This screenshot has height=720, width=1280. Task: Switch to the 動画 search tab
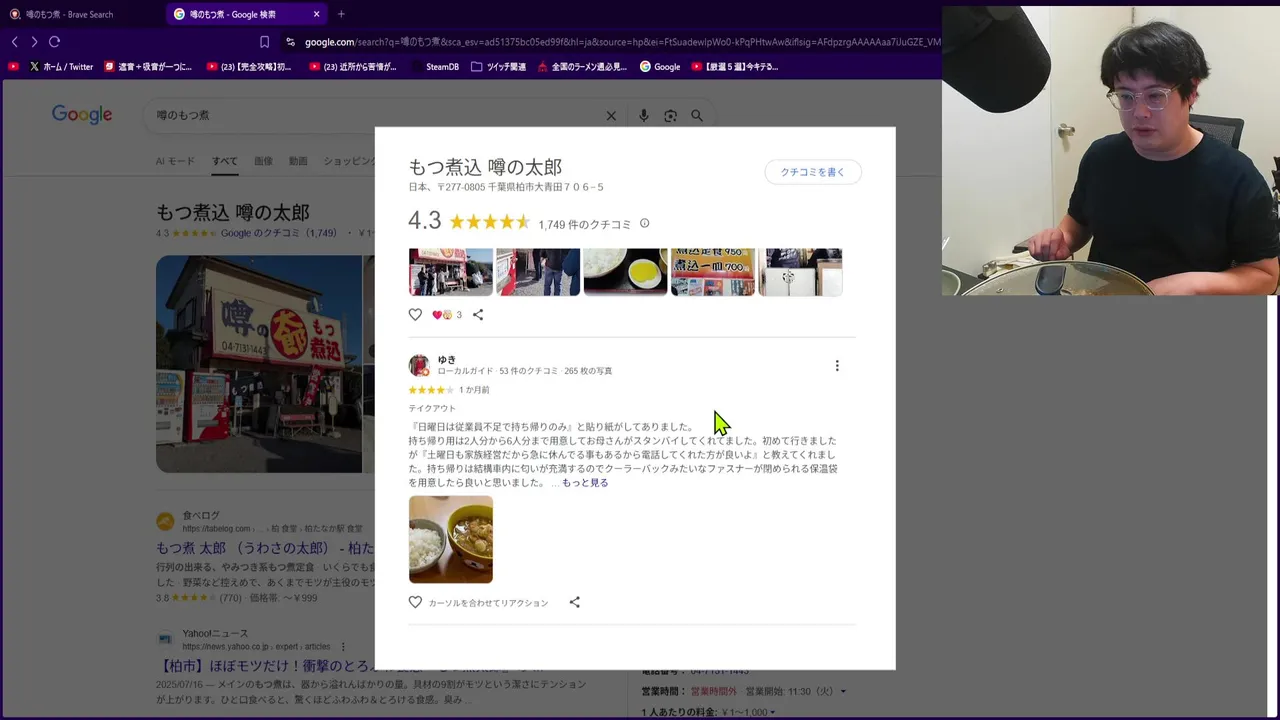click(298, 161)
